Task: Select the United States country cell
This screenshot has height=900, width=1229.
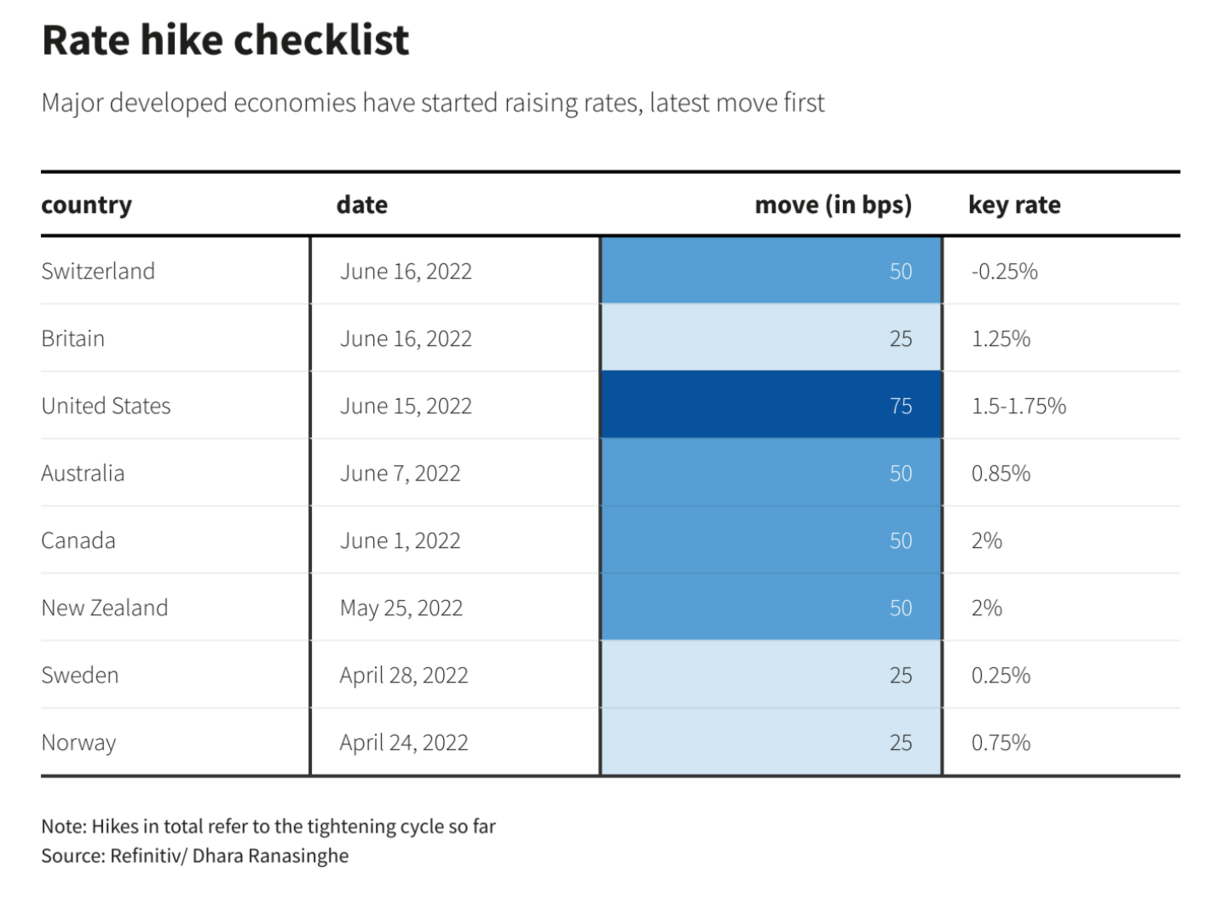Action: pos(106,406)
